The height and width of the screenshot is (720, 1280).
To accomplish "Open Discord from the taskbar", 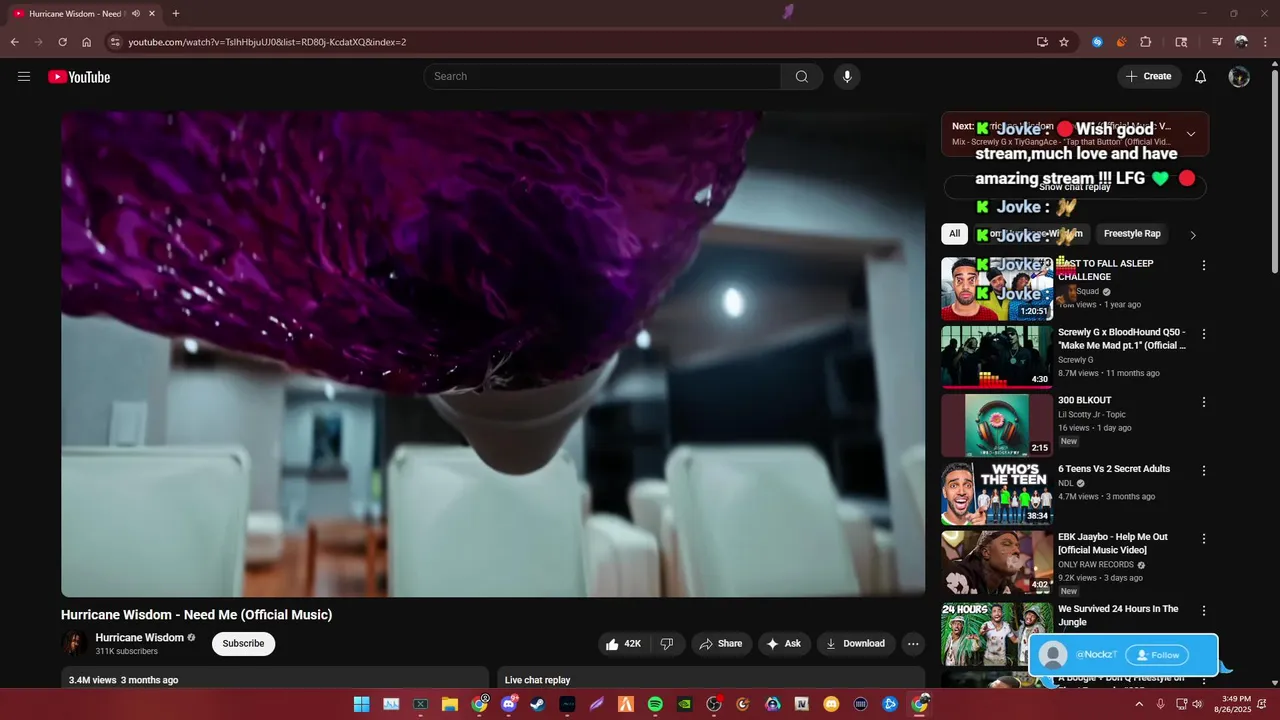I will [x=509, y=704].
